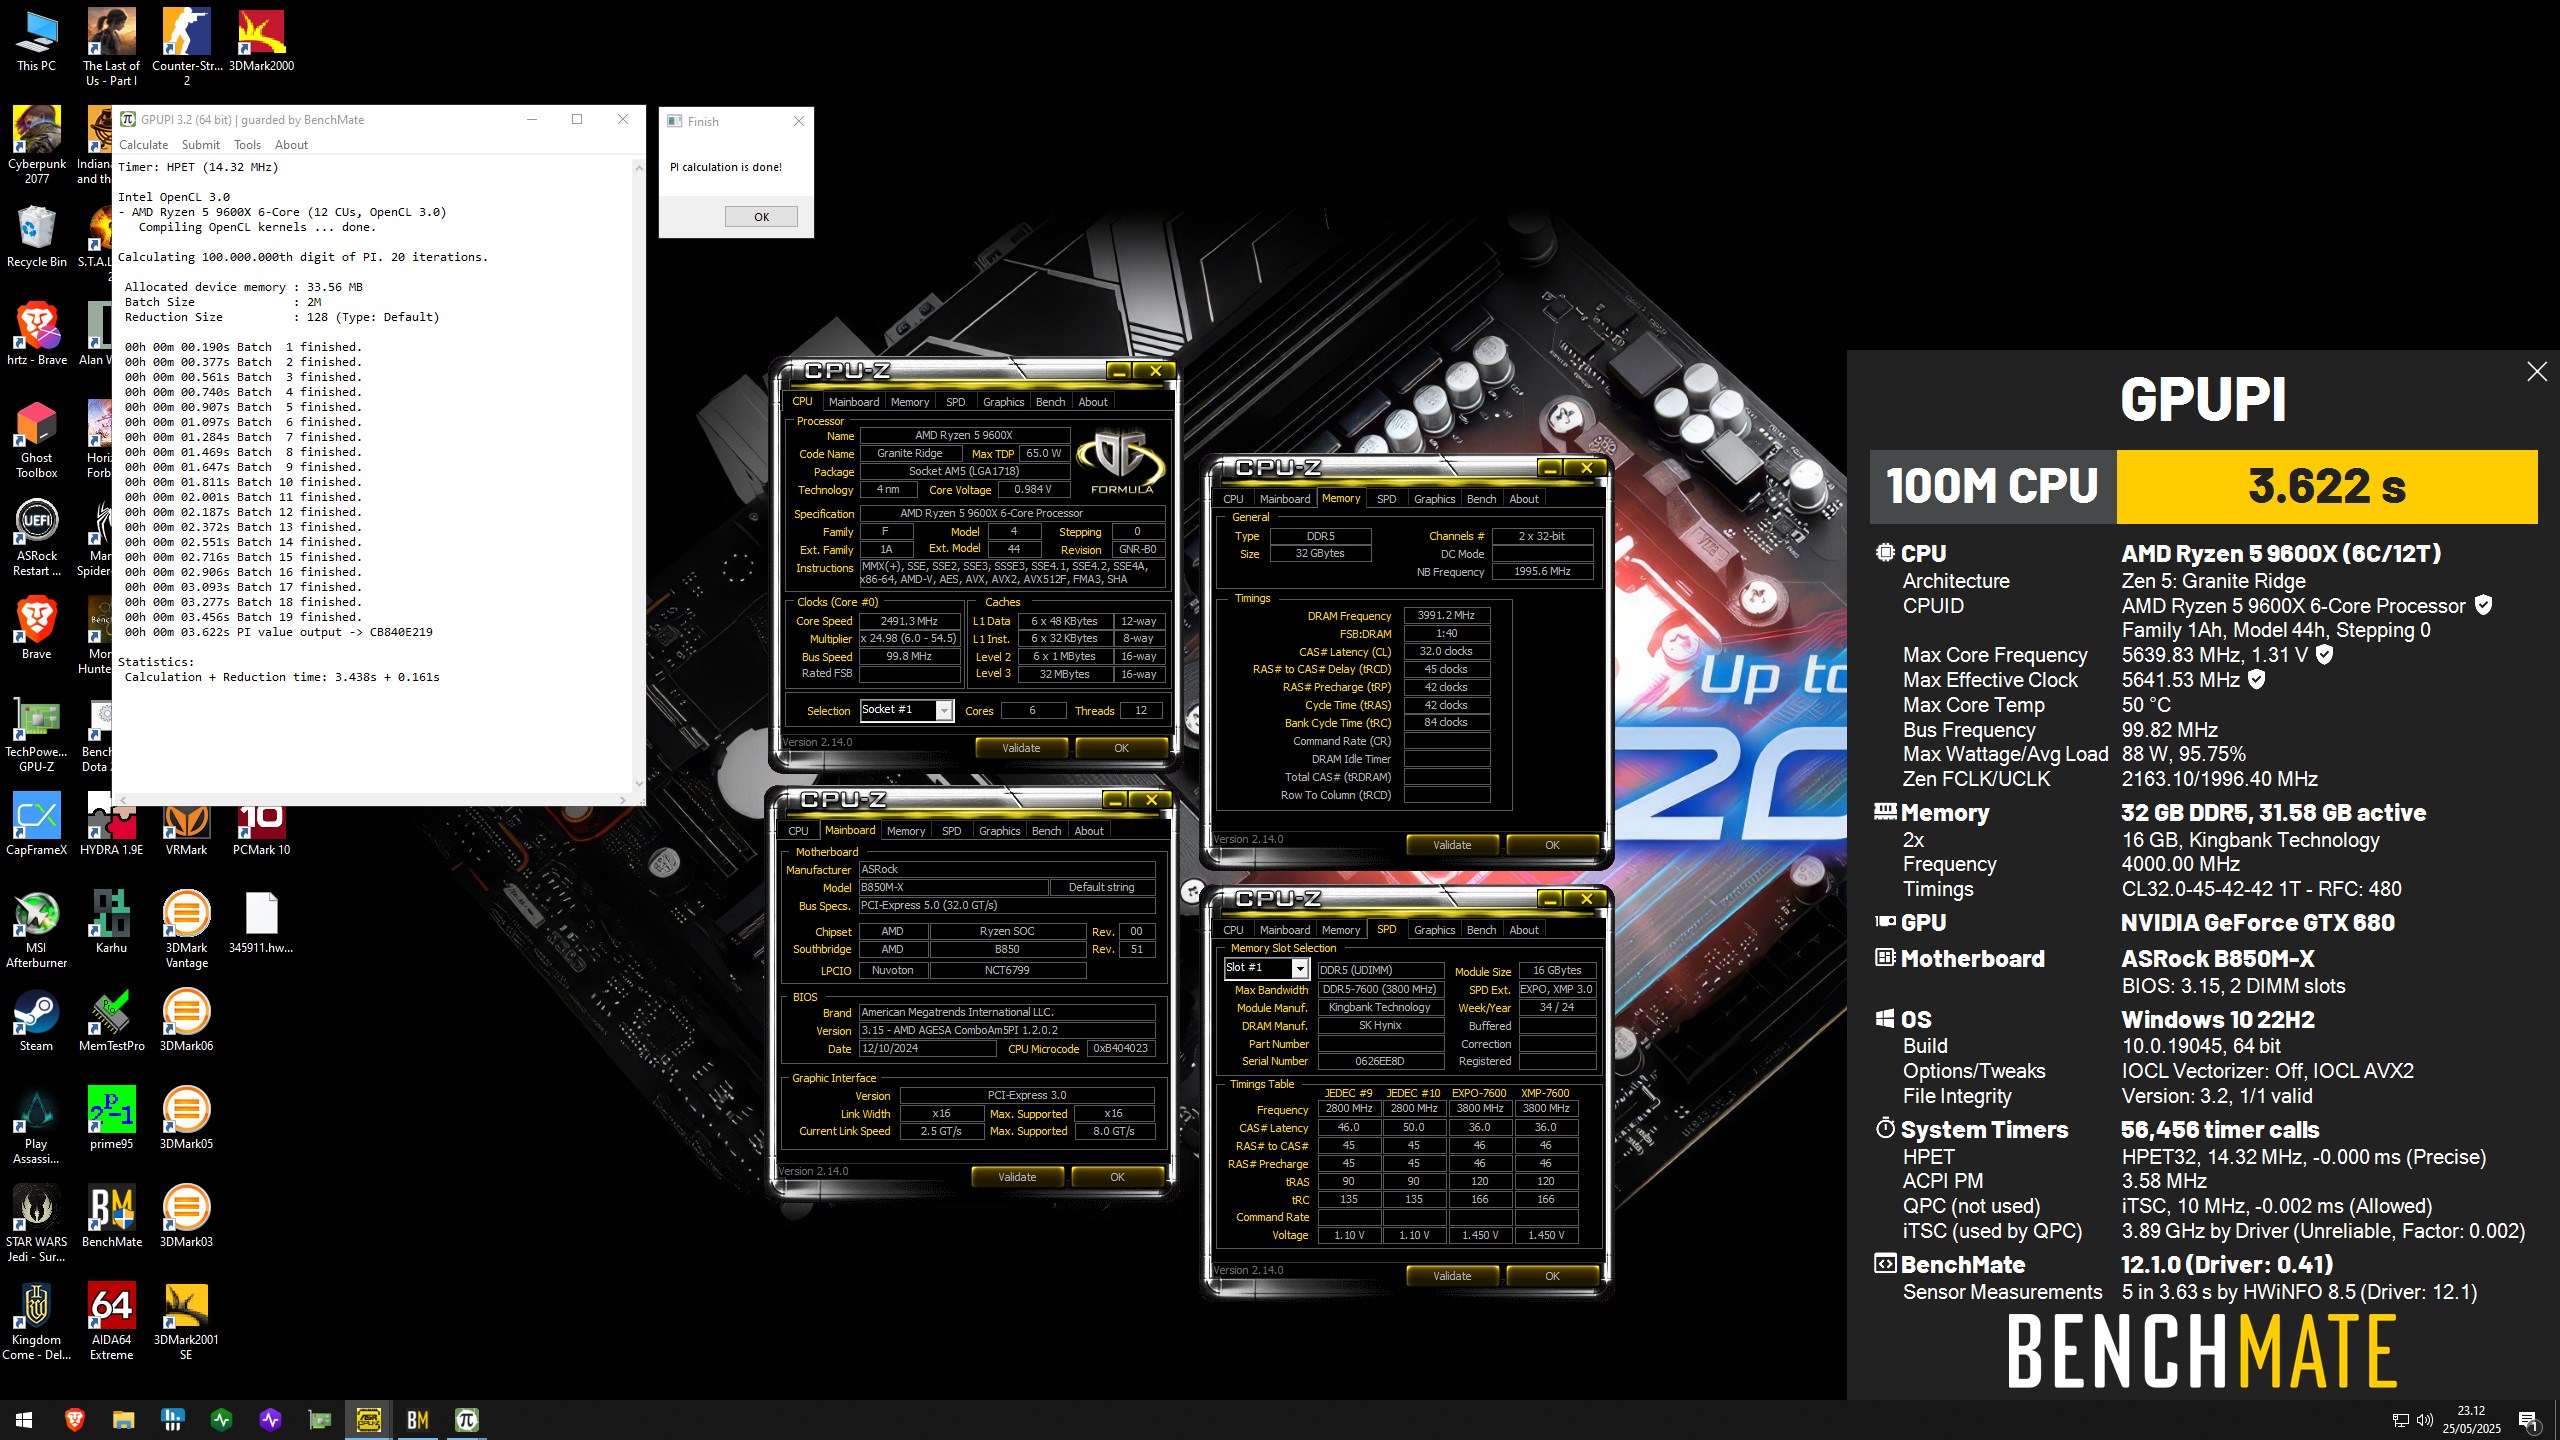Switch to Mainboard tab in CPU-Z CPU window

point(854,402)
